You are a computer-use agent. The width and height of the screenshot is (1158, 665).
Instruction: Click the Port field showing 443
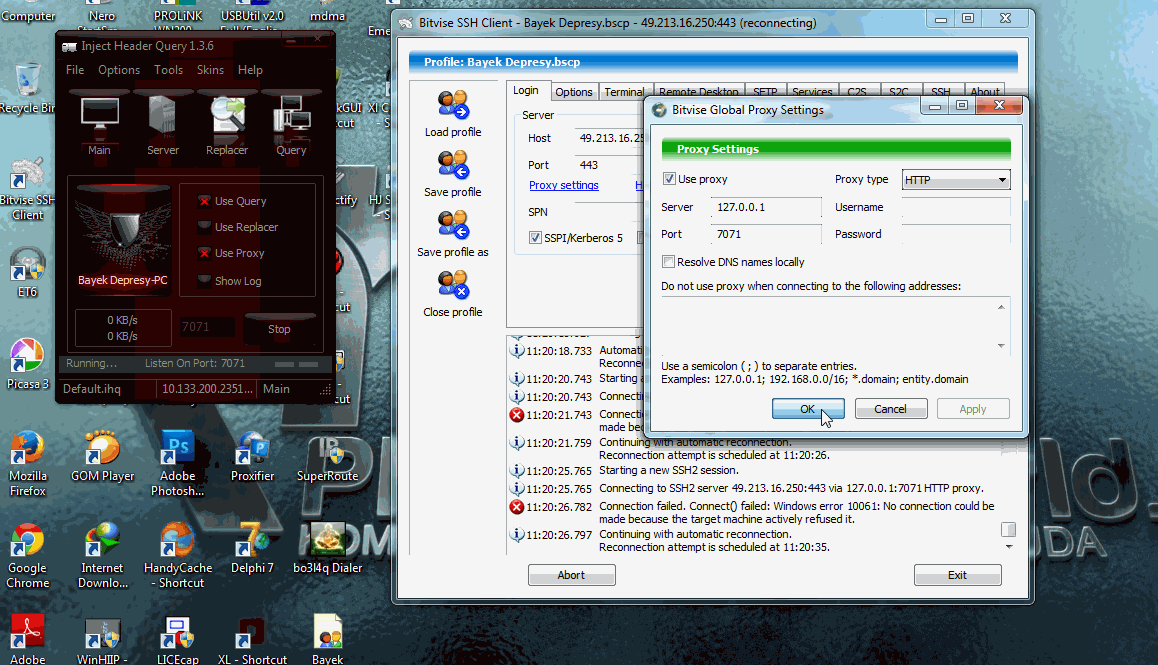[609, 165]
